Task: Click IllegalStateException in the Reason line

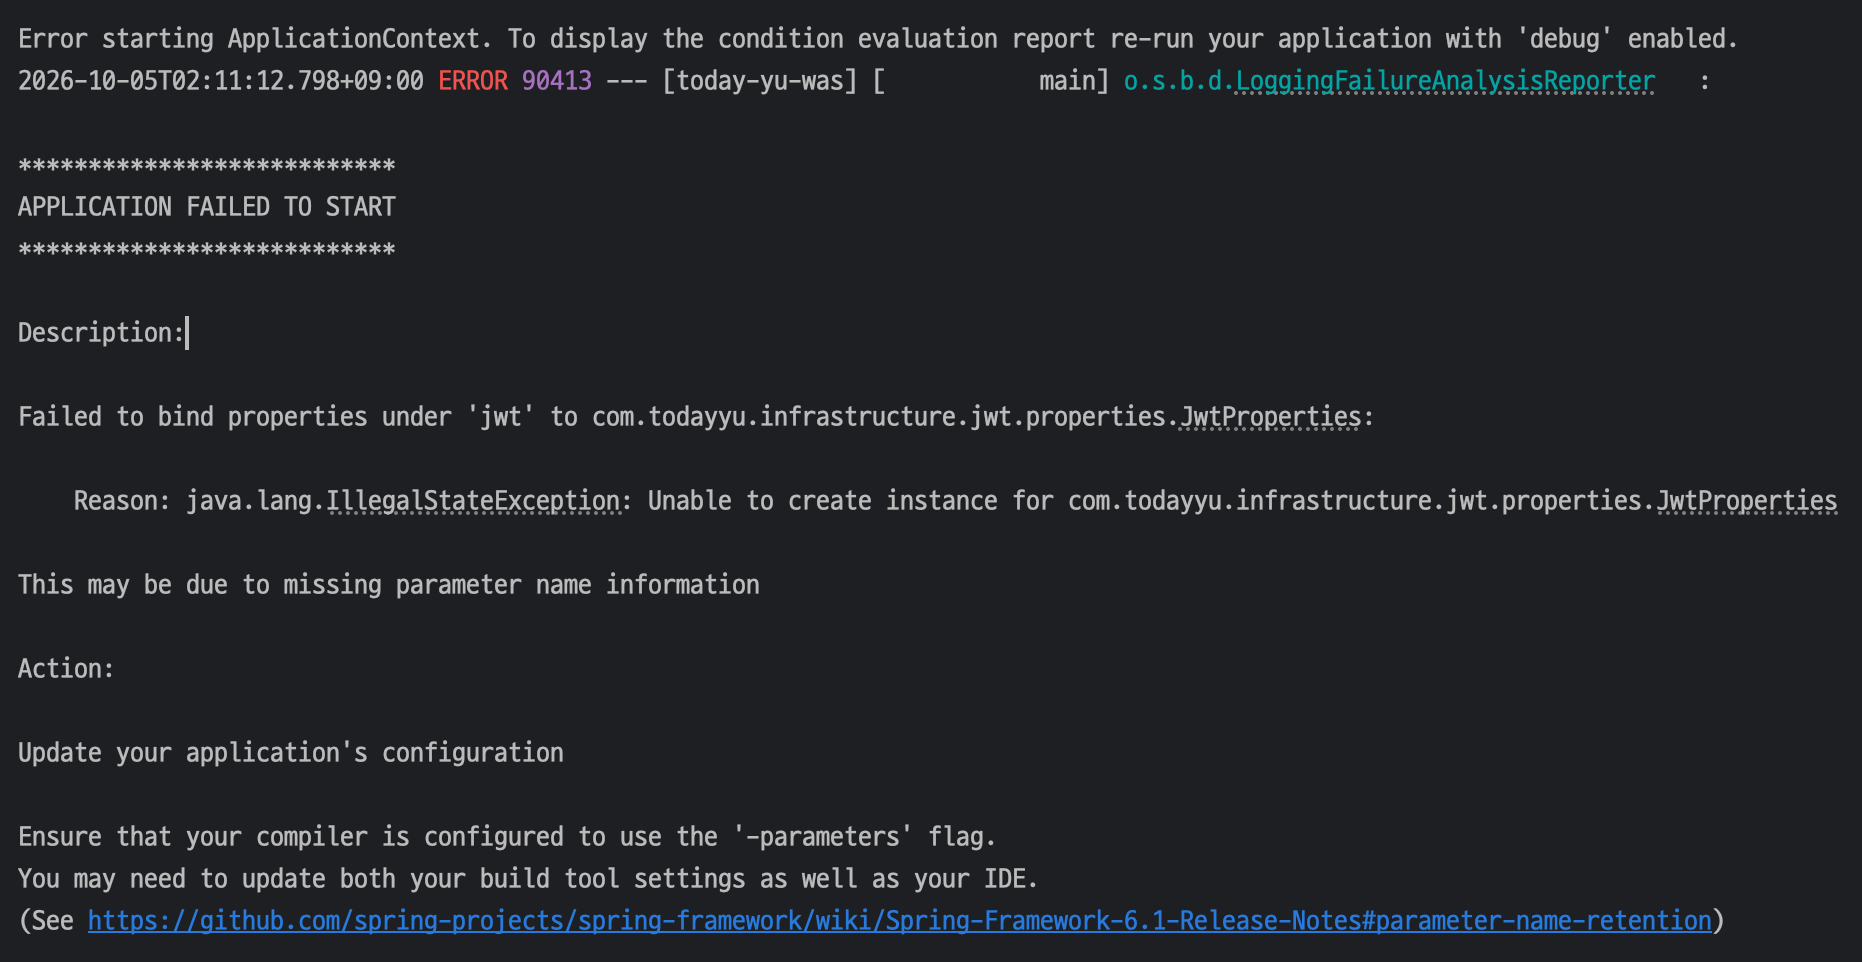Action: click(473, 501)
